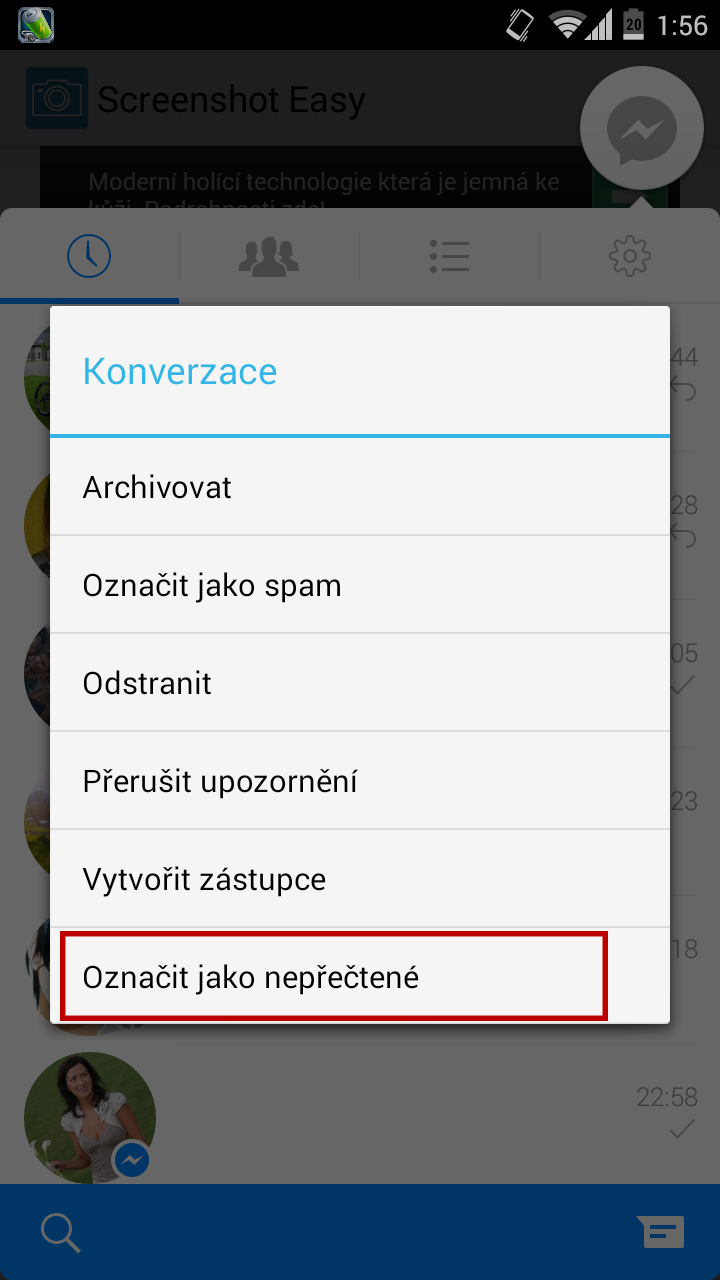This screenshot has width=720, height=1280.
Task: Open the recent conversations clock tab
Action: click(89, 256)
